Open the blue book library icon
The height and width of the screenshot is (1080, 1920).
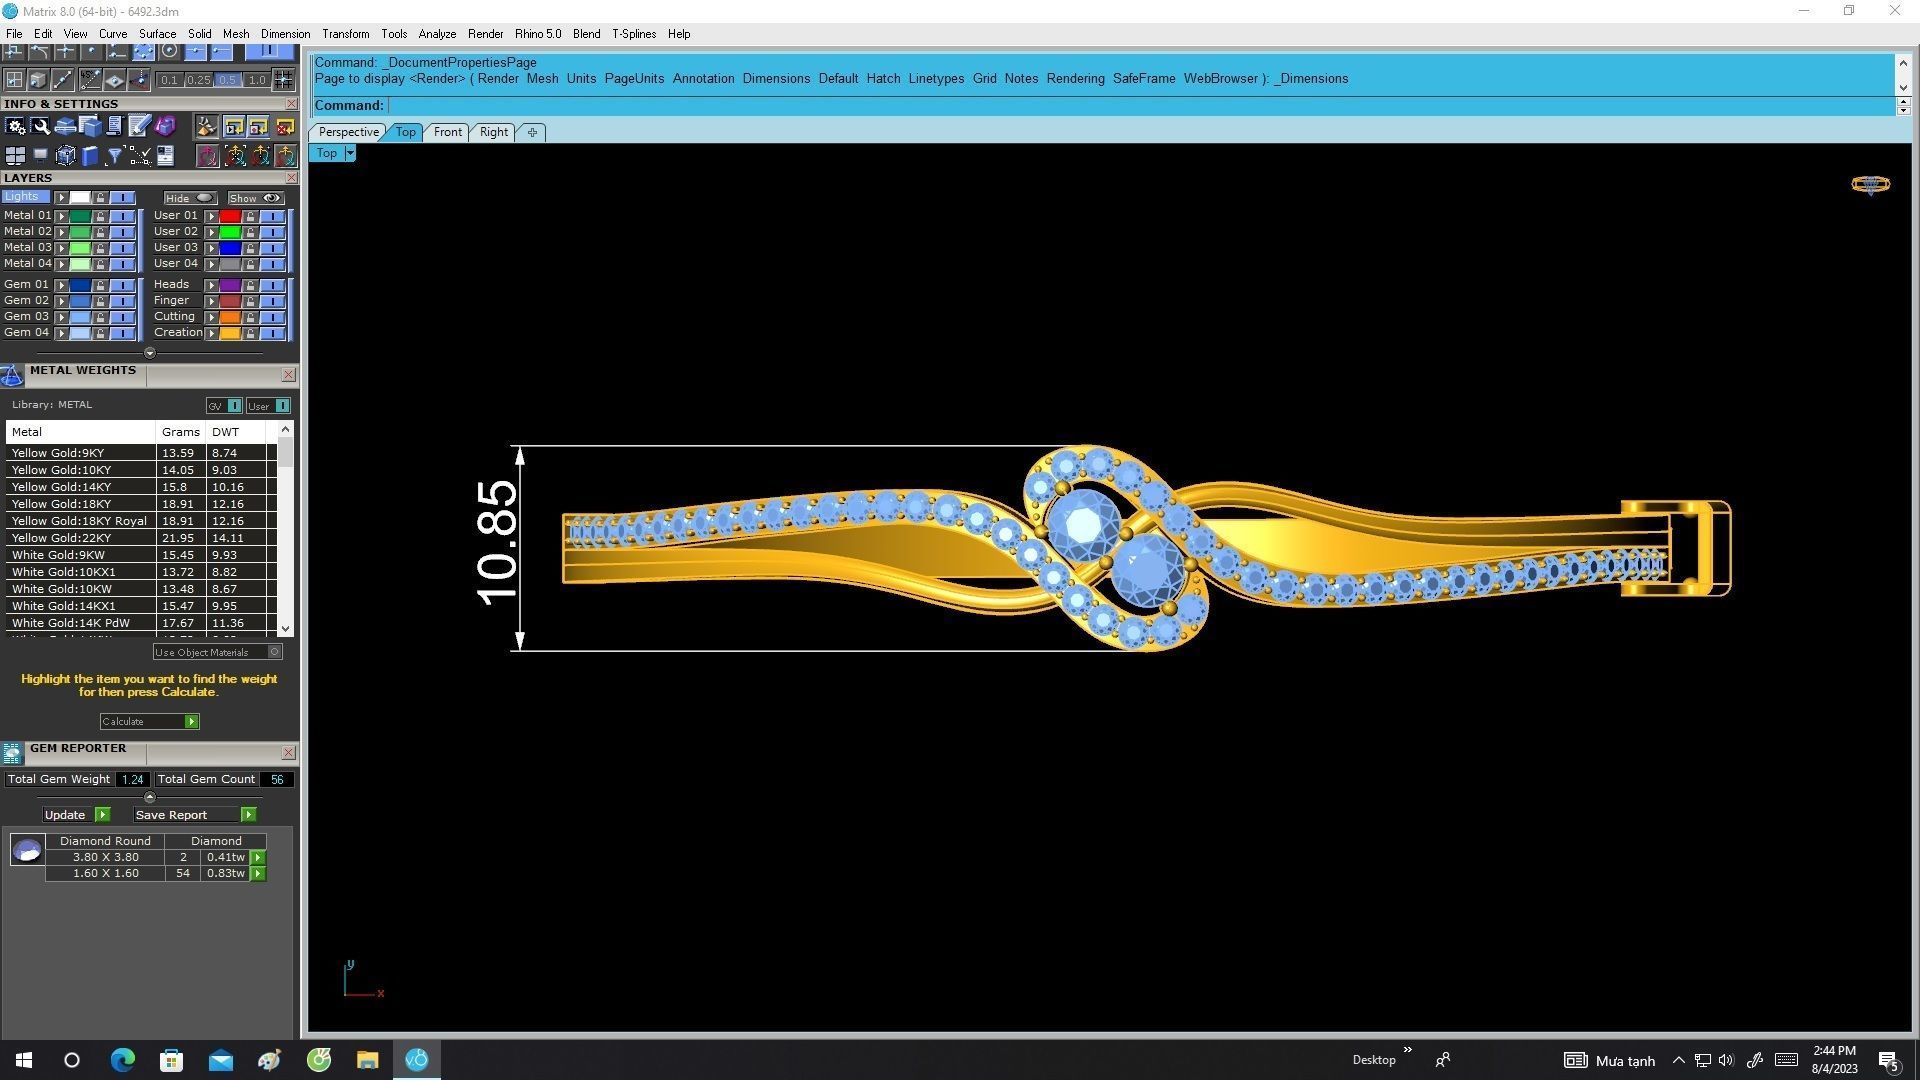coord(90,156)
